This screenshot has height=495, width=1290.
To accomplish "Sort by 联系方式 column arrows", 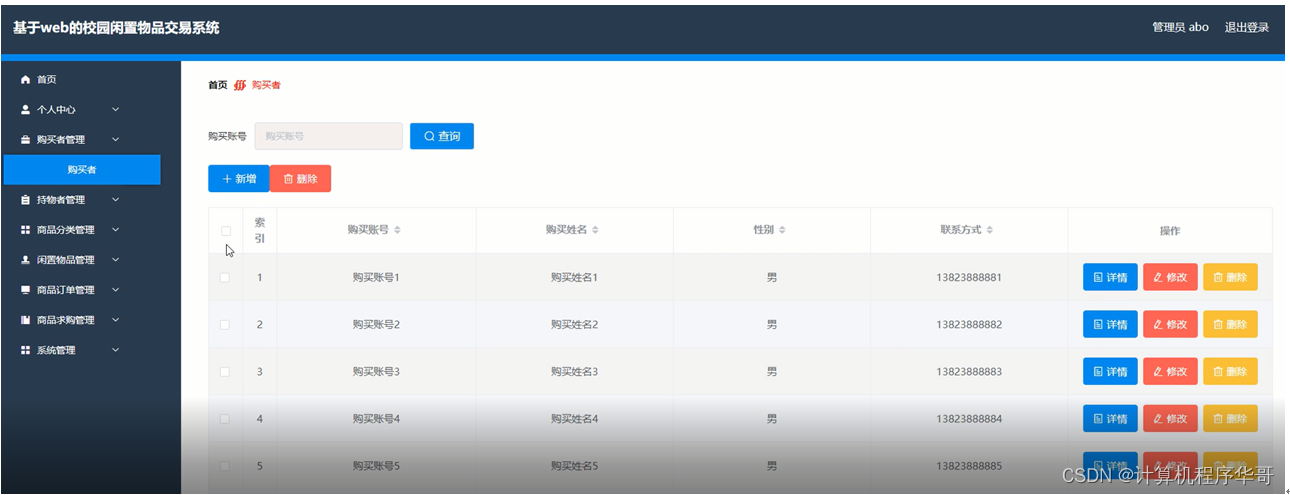I will pos(989,230).
